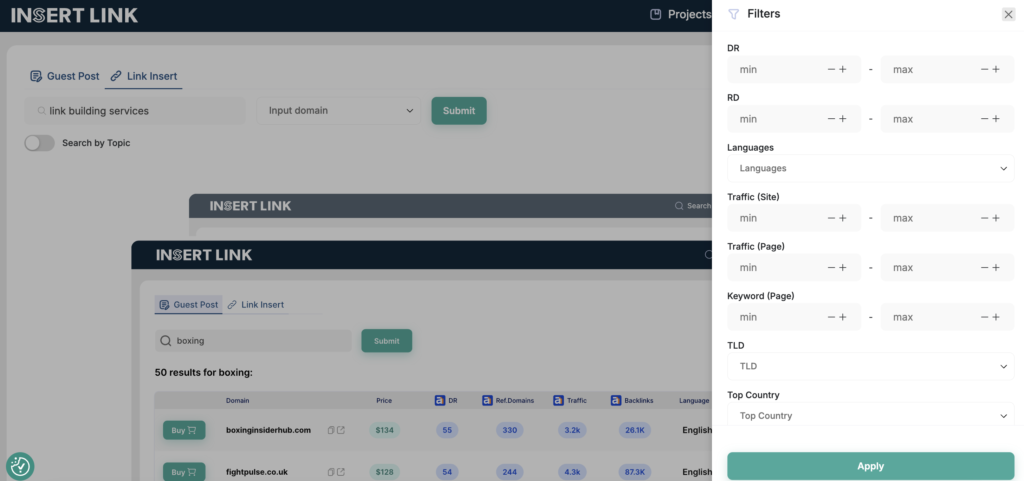Expand the Languages dropdown
The height and width of the screenshot is (481, 1024).
(x=871, y=168)
